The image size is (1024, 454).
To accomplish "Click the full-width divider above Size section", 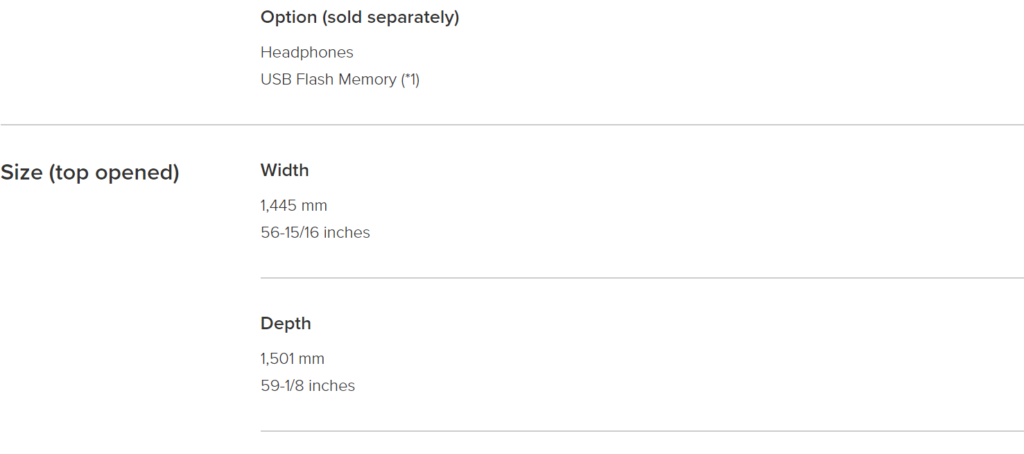I will 512,124.
